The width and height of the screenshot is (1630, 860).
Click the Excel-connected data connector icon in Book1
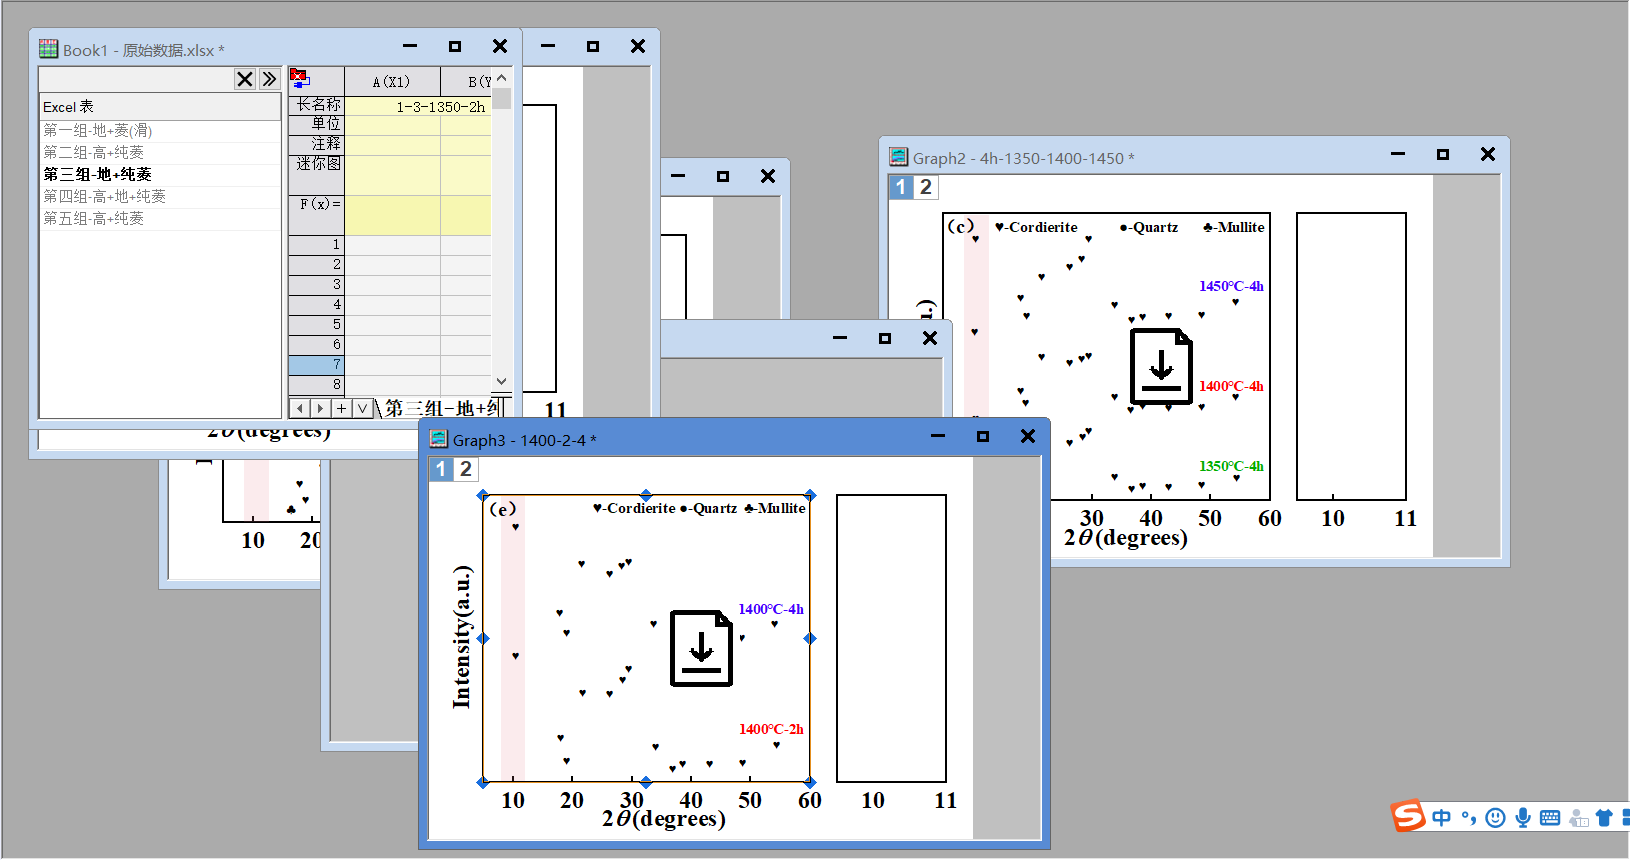coord(300,78)
